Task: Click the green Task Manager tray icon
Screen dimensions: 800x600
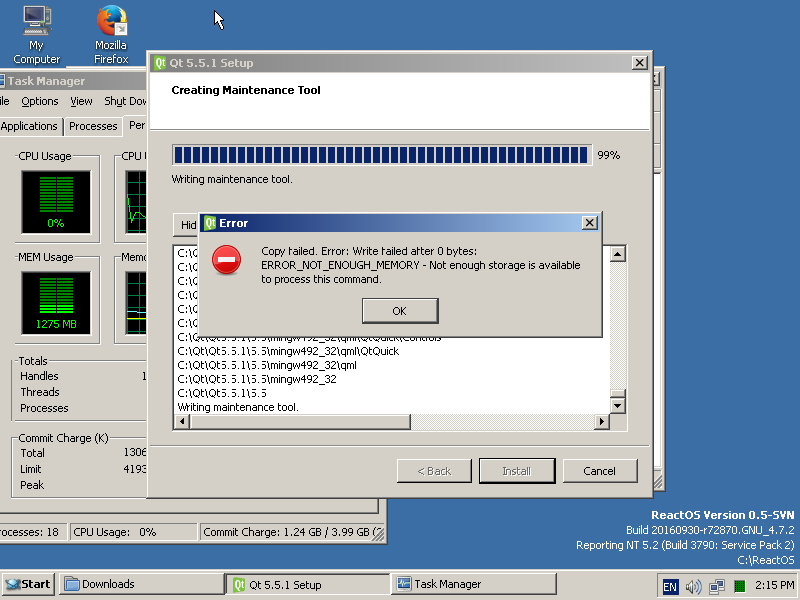Action: (x=739, y=586)
